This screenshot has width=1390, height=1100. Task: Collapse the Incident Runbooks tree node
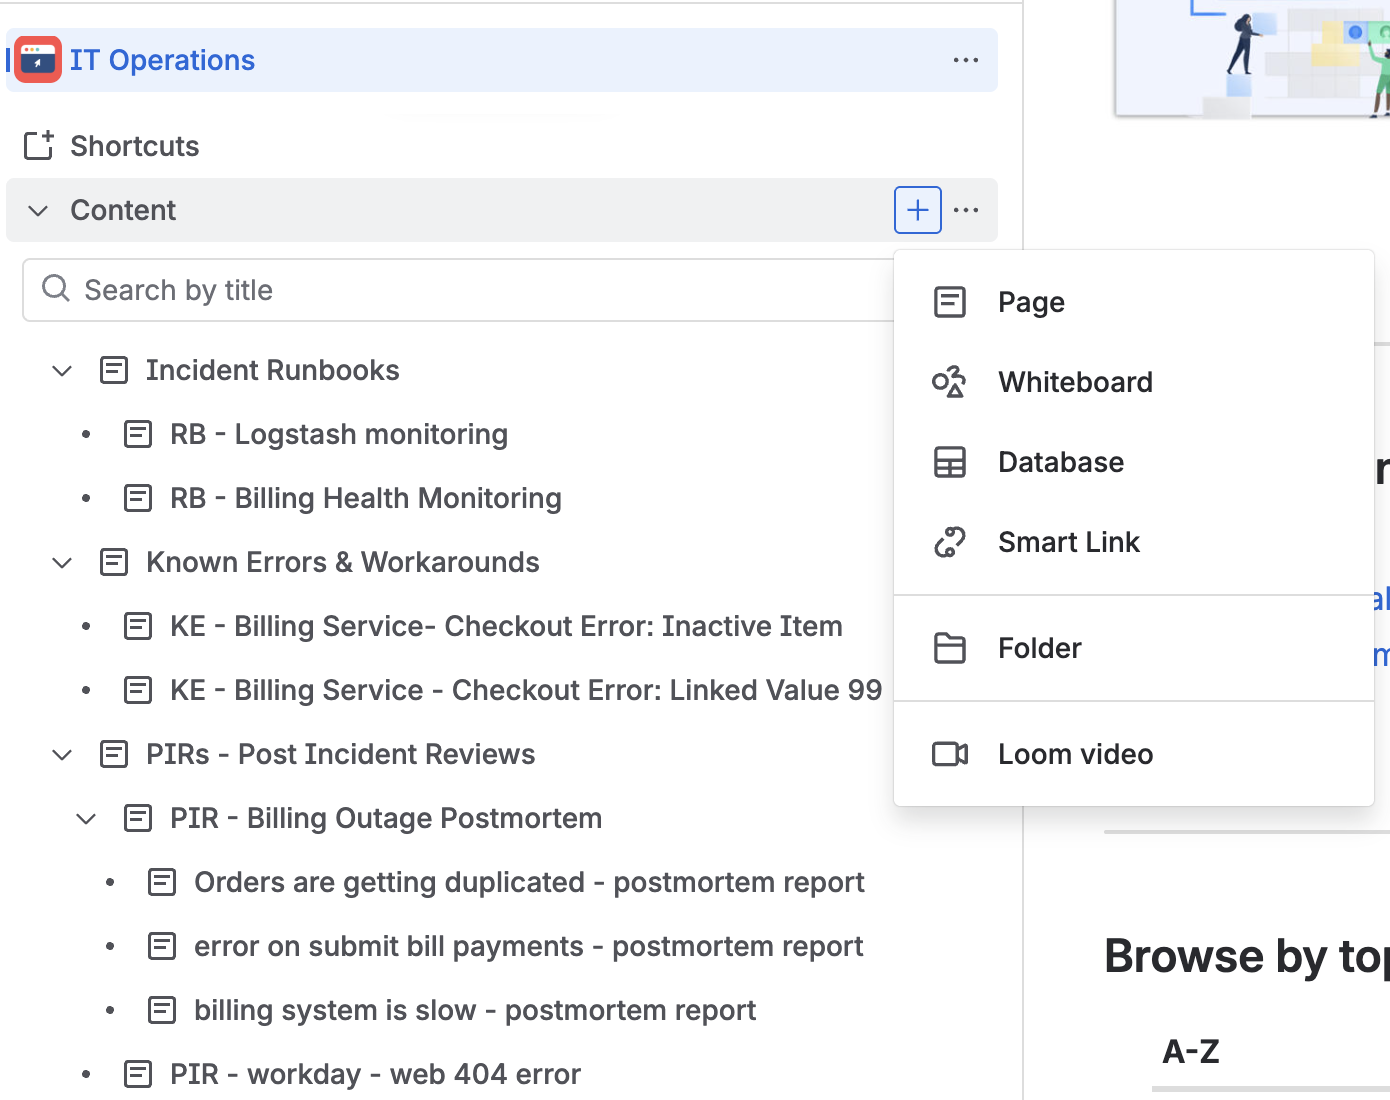pyautogui.click(x=62, y=371)
